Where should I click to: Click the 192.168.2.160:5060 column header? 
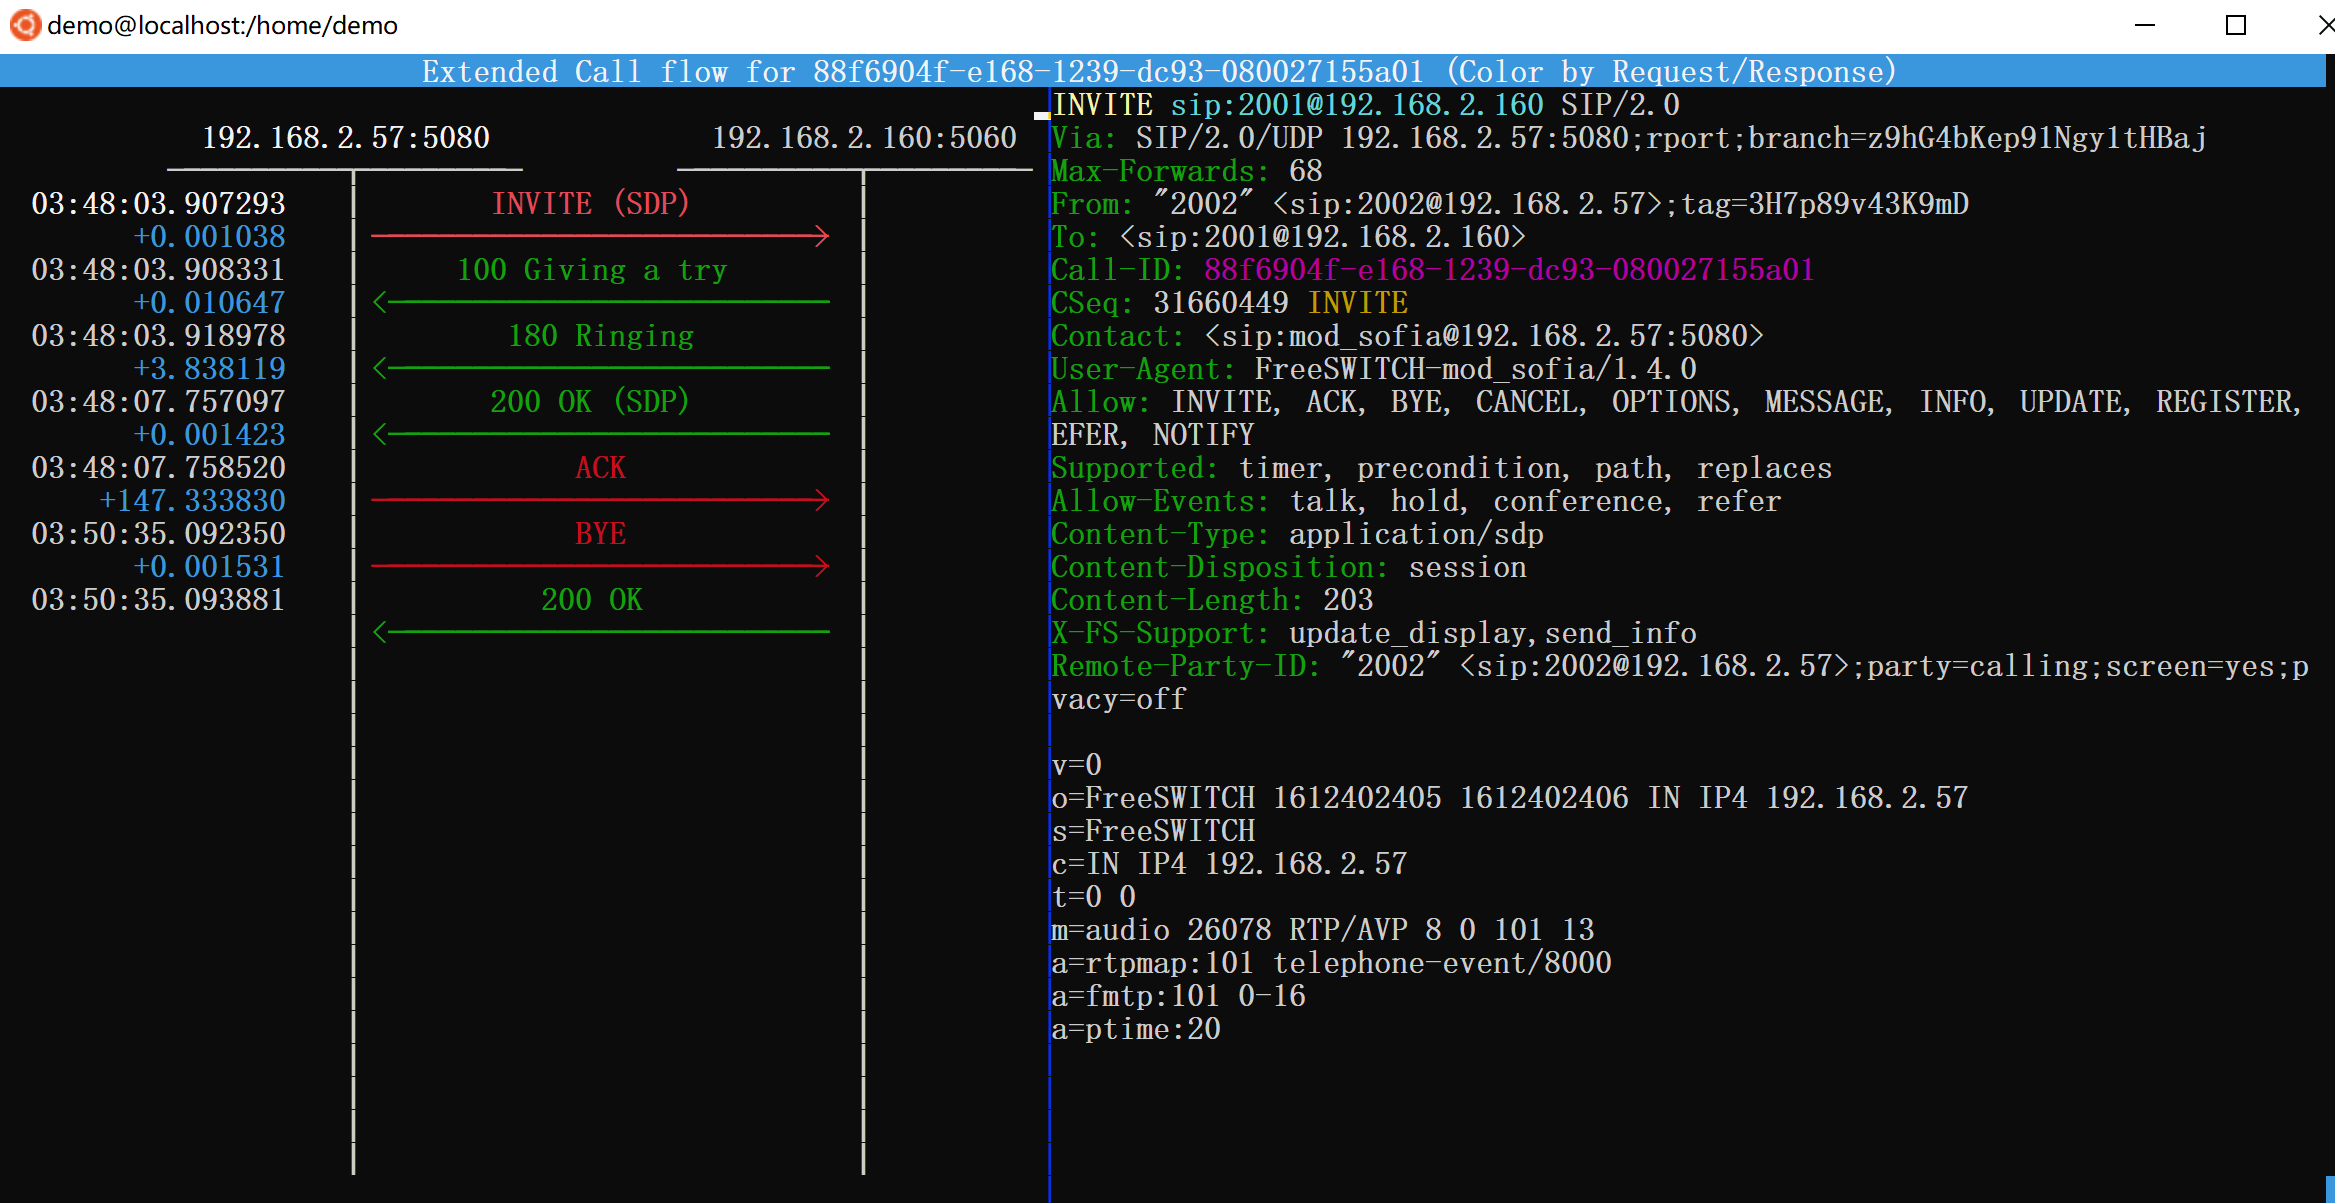pyautogui.click(x=864, y=138)
